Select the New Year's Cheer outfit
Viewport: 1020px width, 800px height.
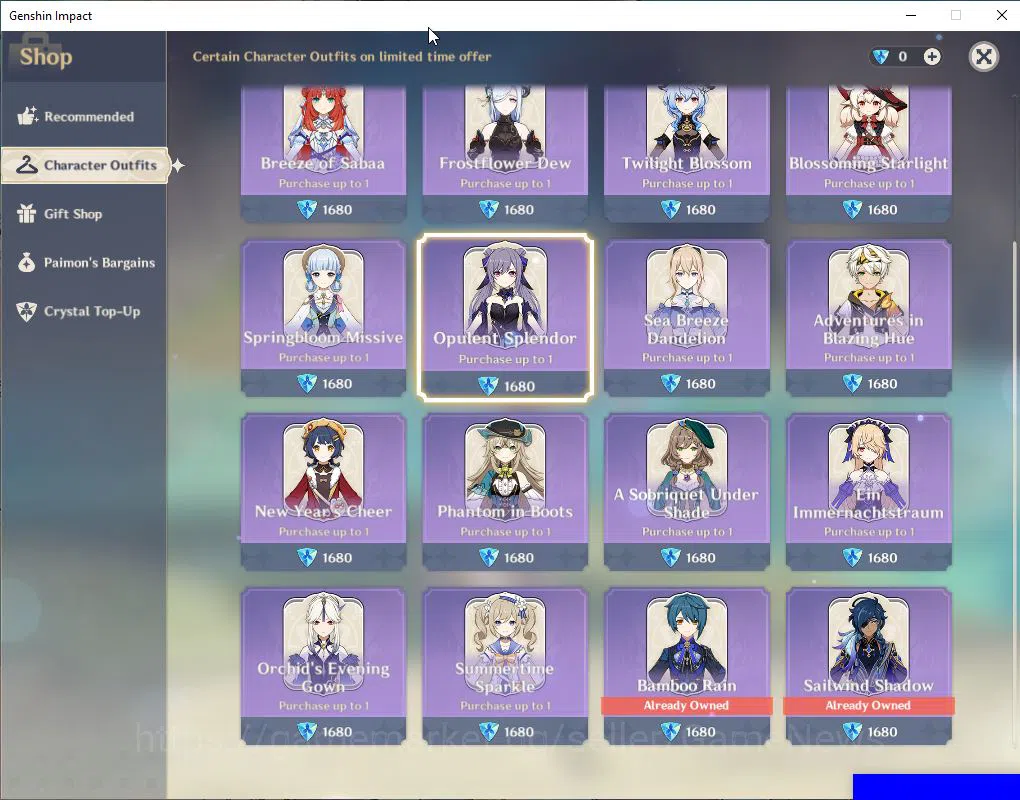[x=323, y=492]
